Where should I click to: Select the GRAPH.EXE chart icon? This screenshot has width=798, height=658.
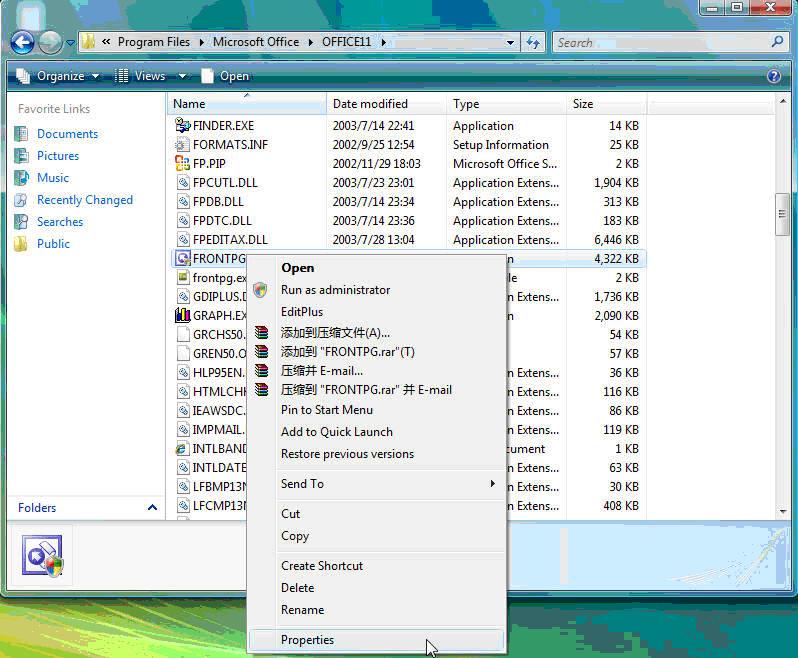(x=182, y=316)
